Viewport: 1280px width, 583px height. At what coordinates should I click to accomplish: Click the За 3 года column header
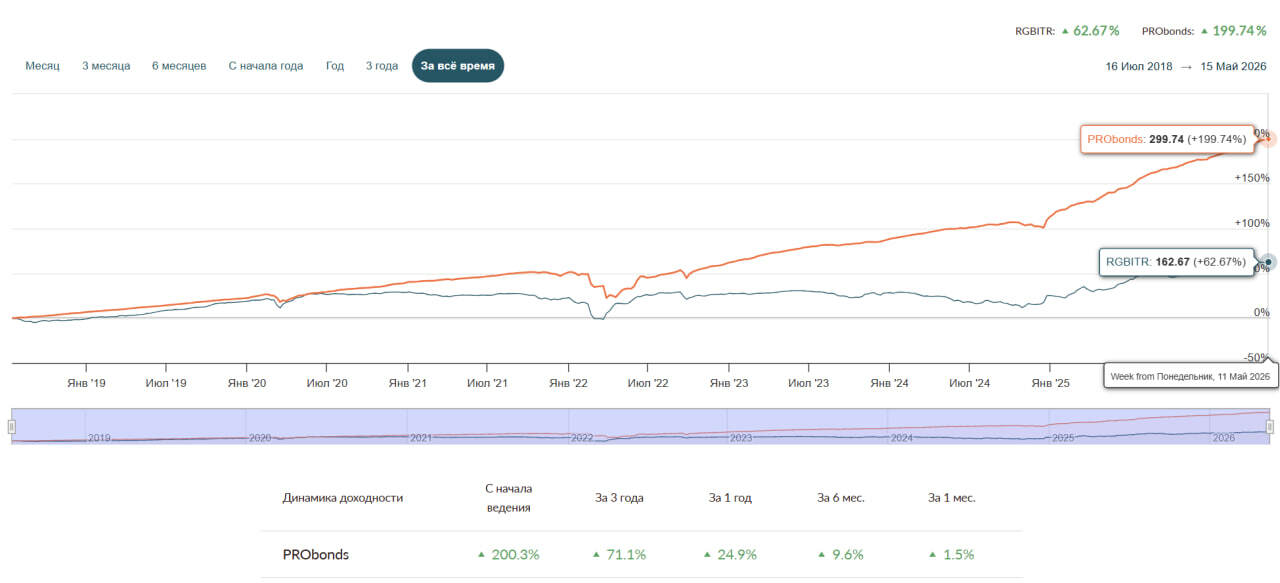click(x=620, y=497)
